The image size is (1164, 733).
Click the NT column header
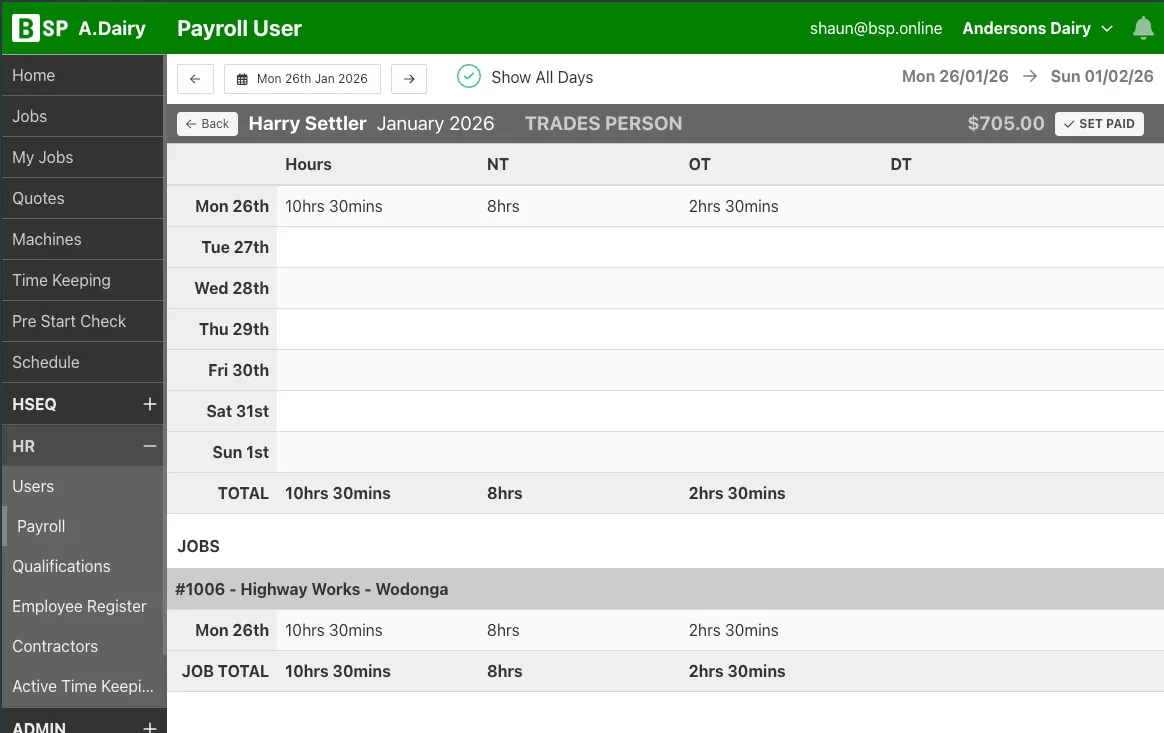coord(497,164)
